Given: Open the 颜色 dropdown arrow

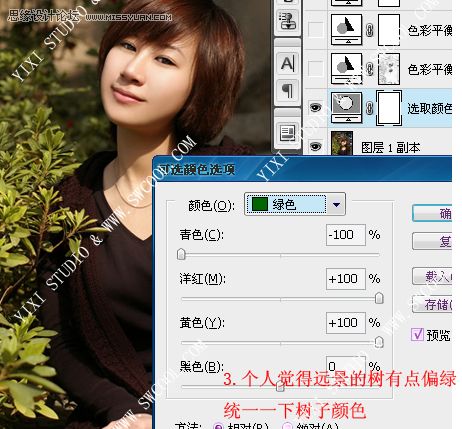Looking at the screenshot, I should (336, 204).
